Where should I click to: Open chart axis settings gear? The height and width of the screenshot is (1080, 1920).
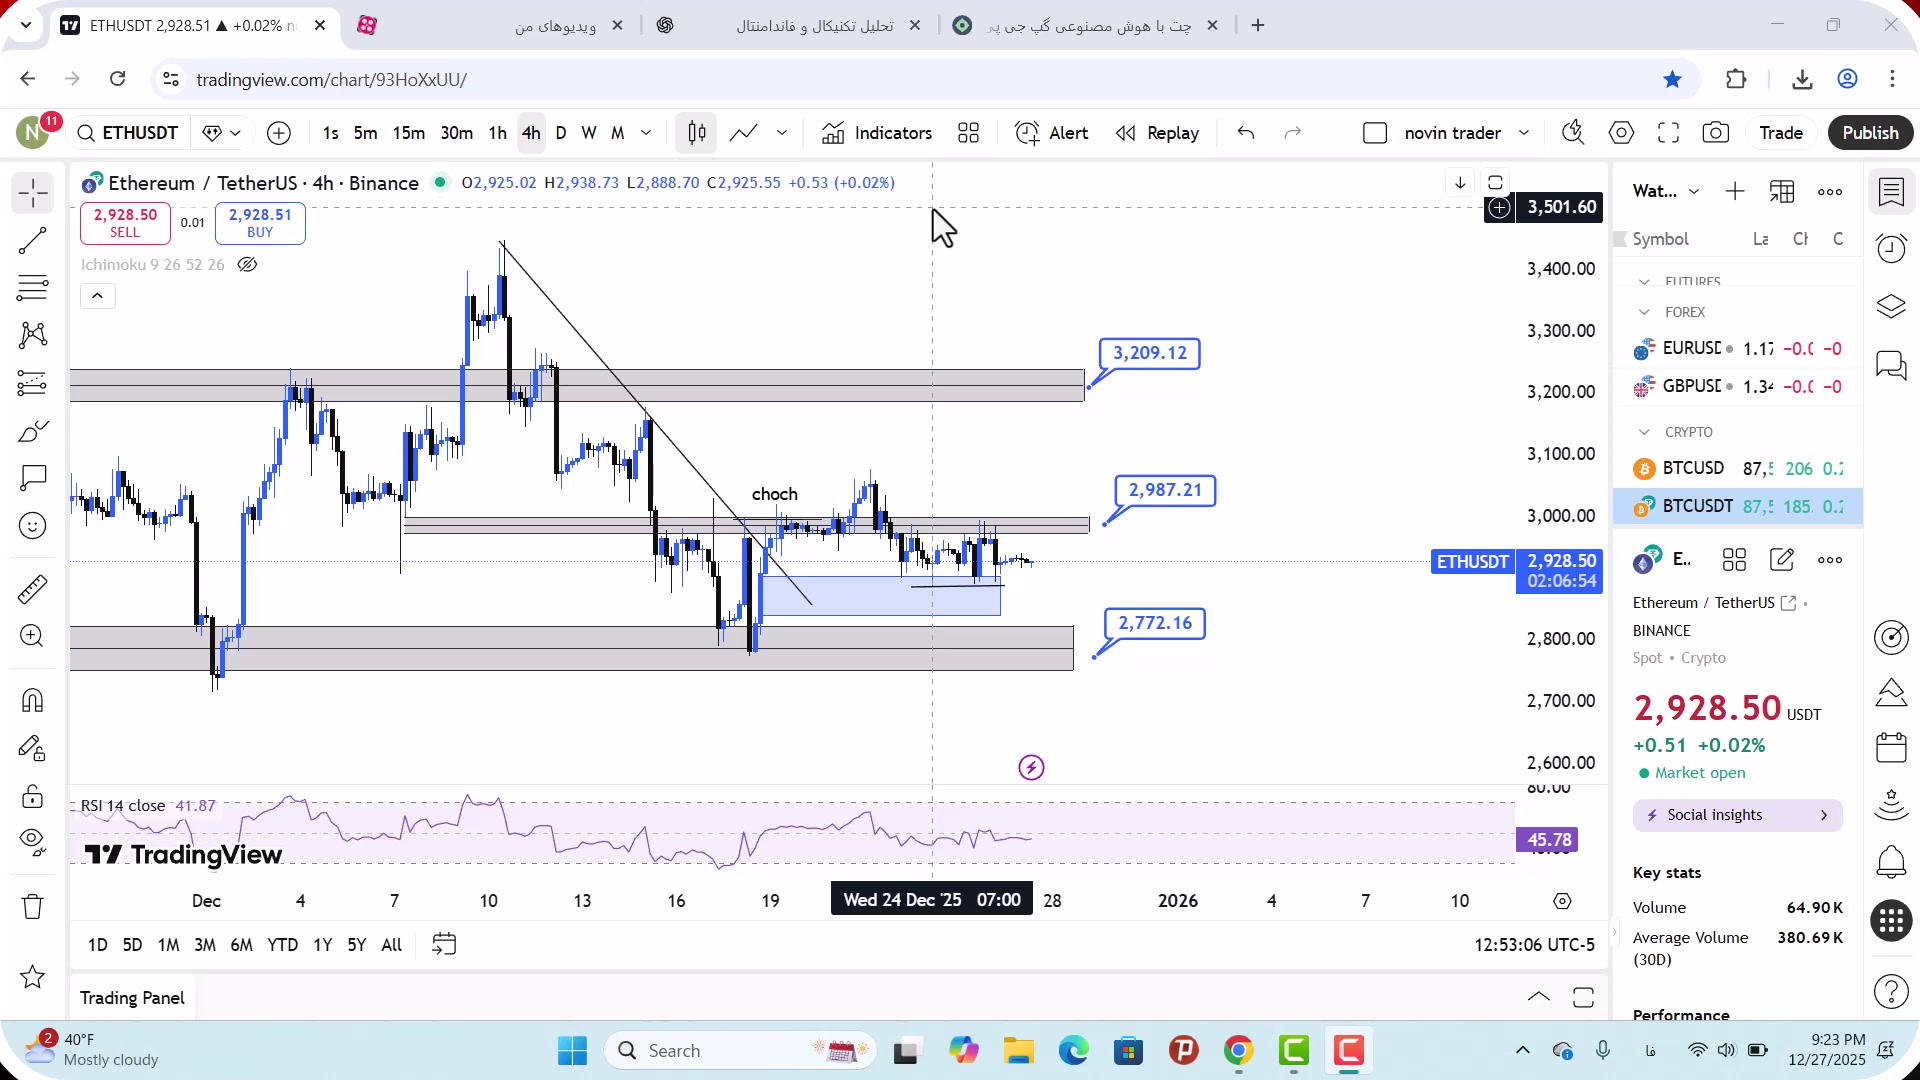[1563, 902]
